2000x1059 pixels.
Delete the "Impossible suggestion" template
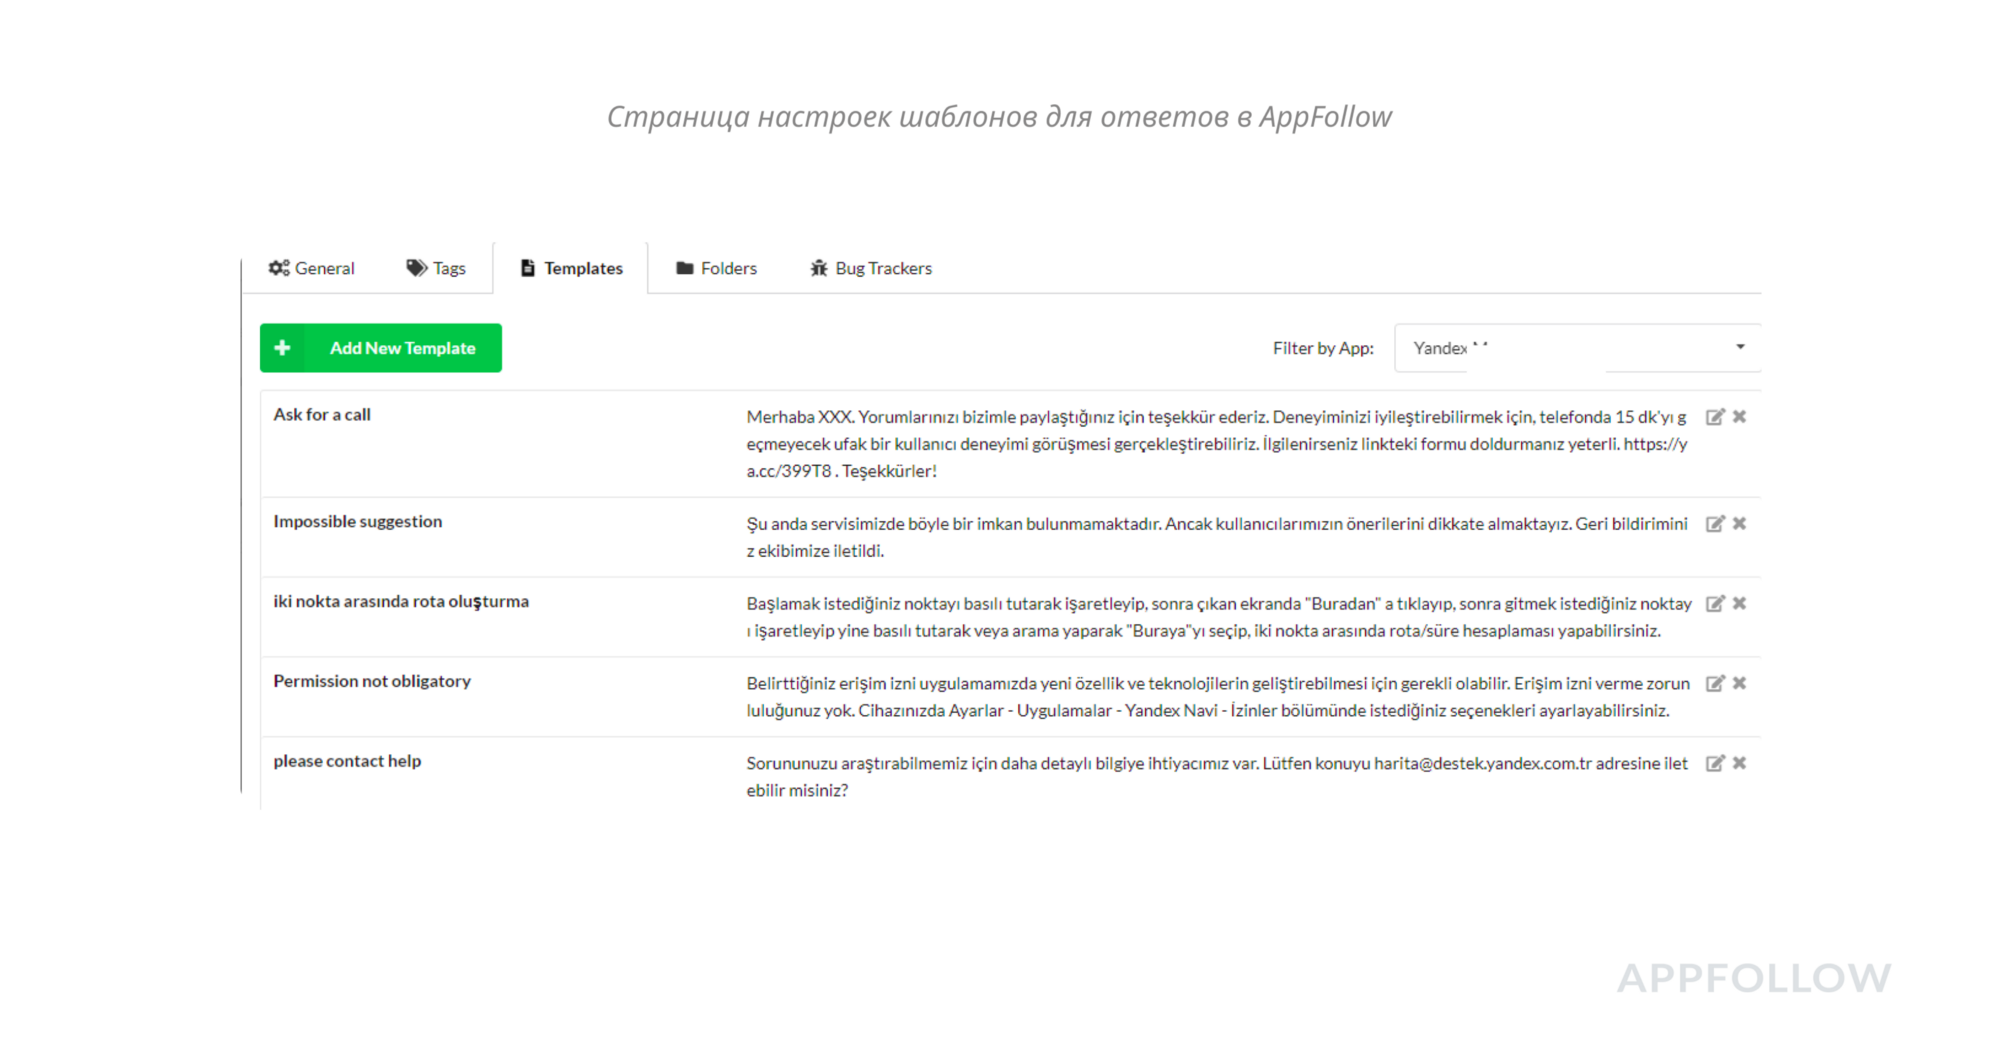tap(1739, 524)
